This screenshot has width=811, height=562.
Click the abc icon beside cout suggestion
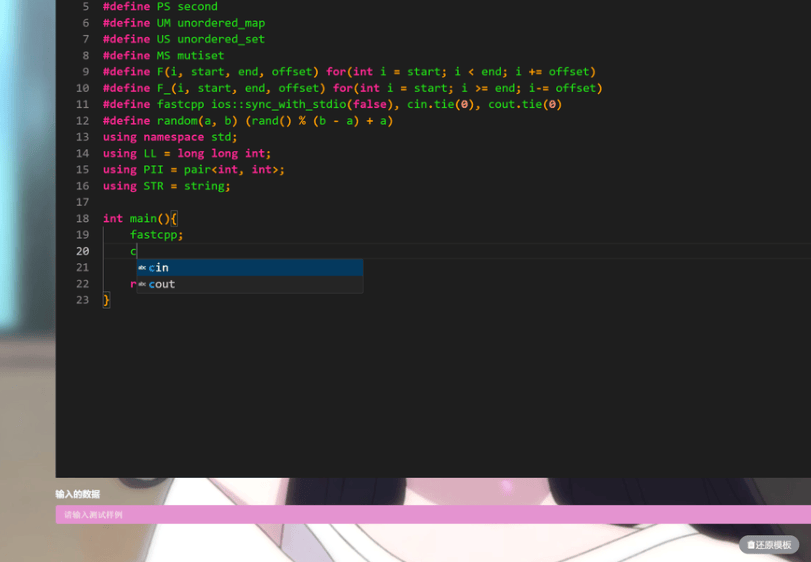142,285
